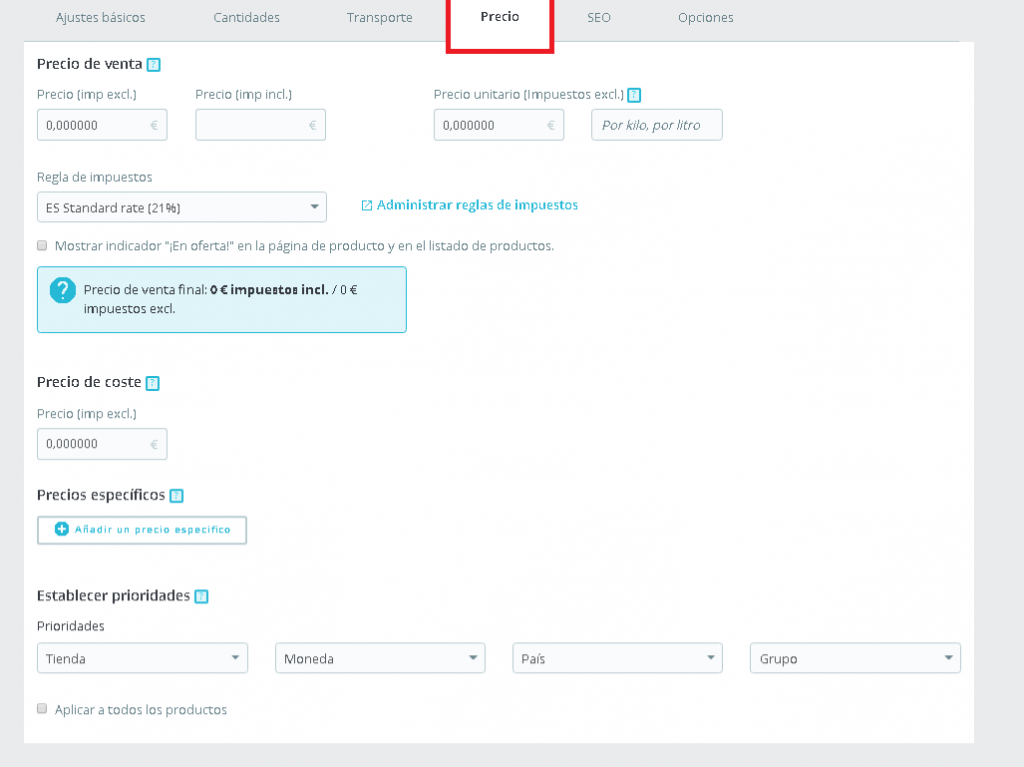The height and width of the screenshot is (767, 1024).
Task: Enable the "¡En oferta!" indicator checkbox
Action: 42,245
